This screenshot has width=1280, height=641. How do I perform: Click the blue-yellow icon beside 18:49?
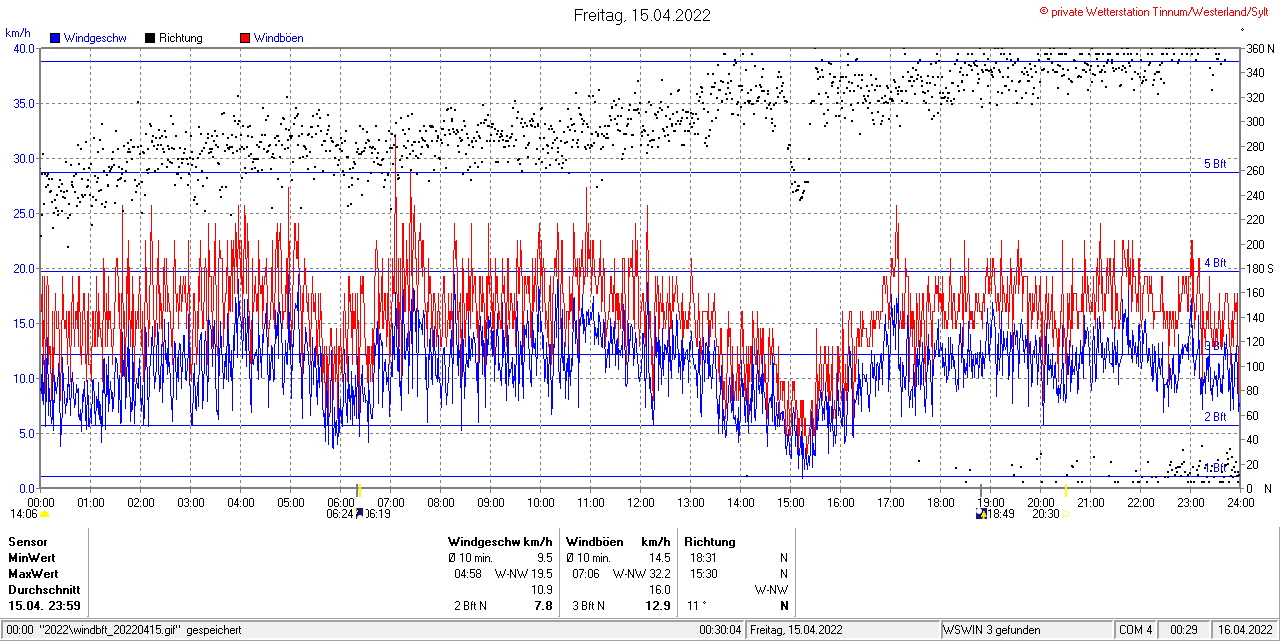coord(981,514)
